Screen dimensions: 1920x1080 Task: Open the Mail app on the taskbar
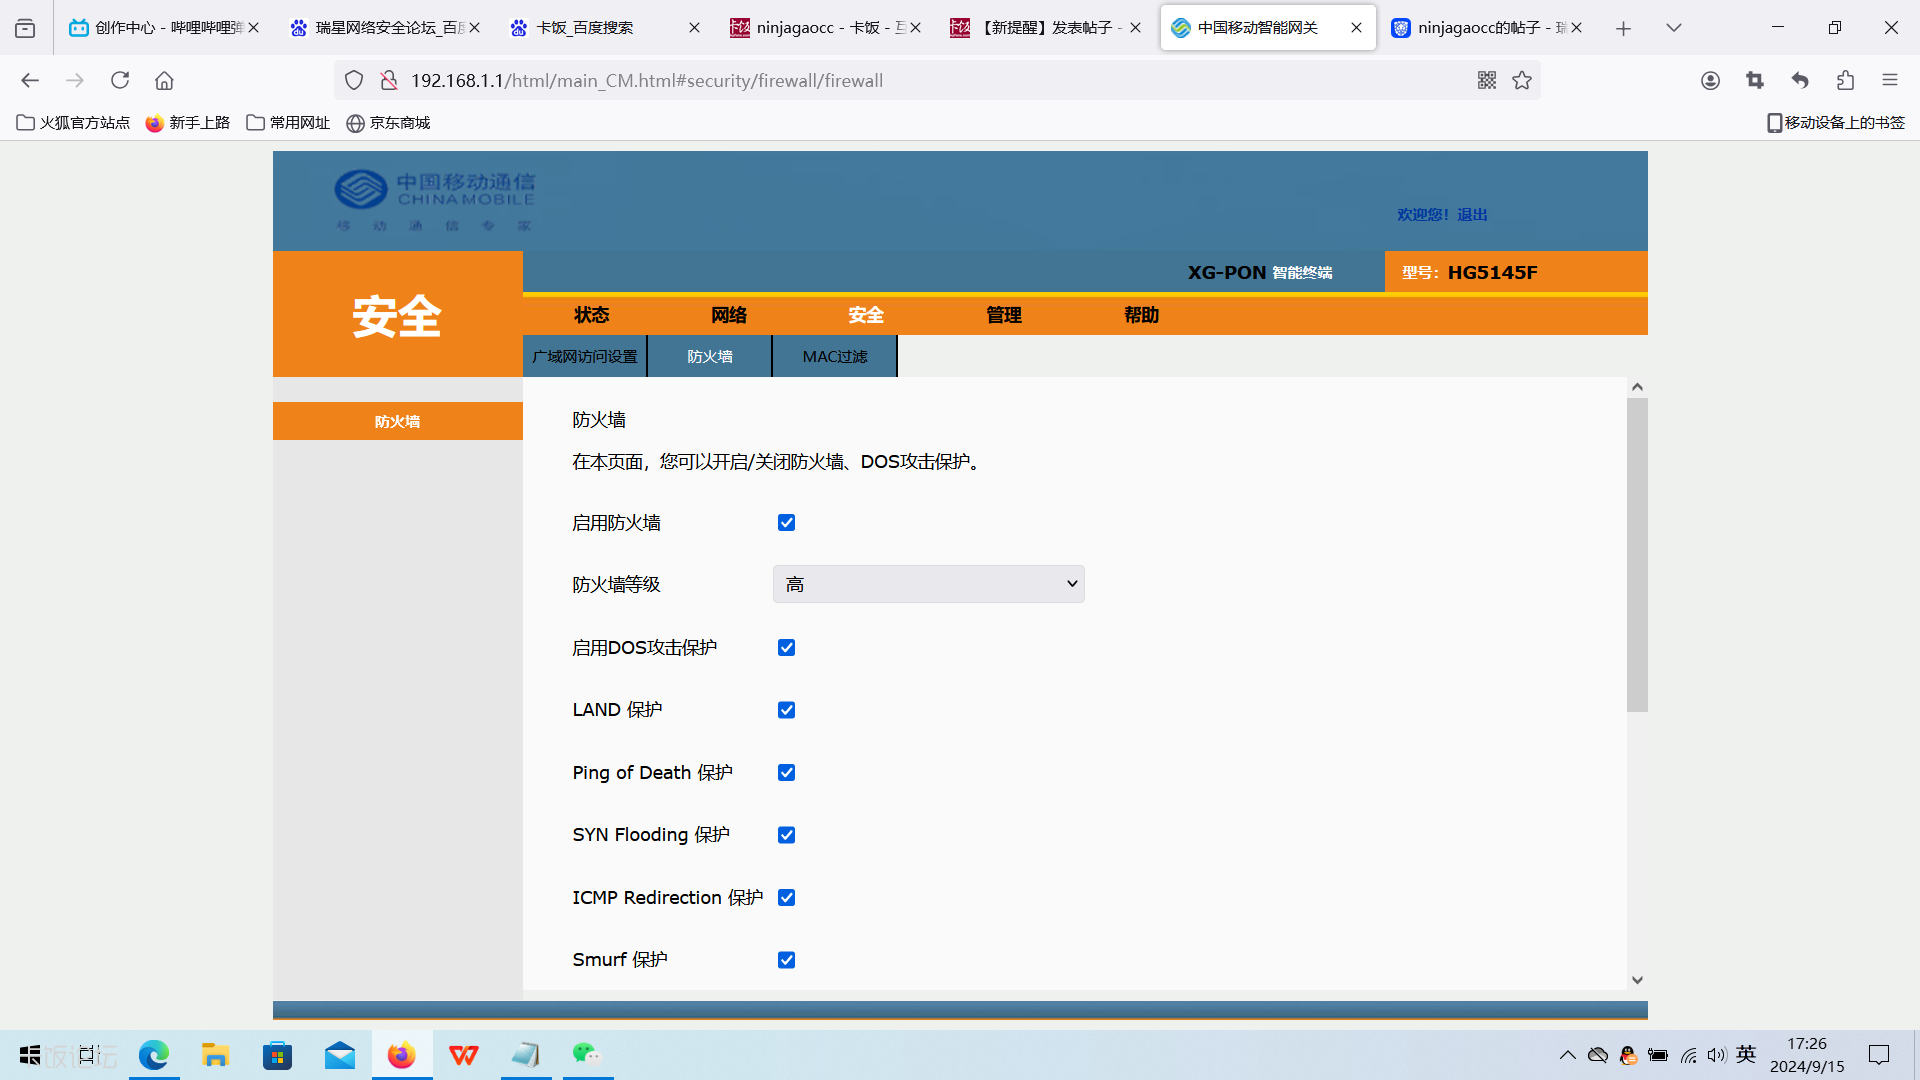(x=340, y=1055)
